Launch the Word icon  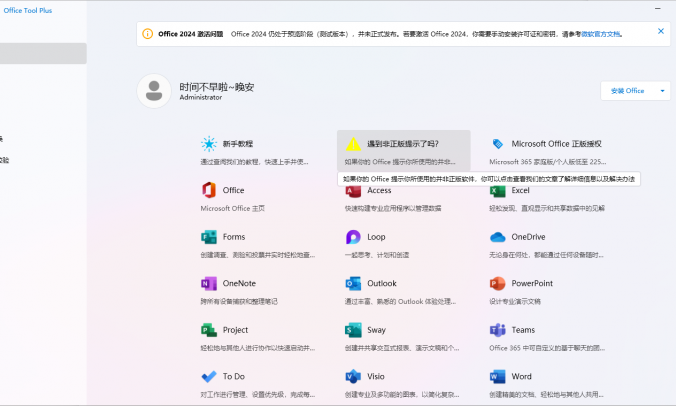point(498,376)
